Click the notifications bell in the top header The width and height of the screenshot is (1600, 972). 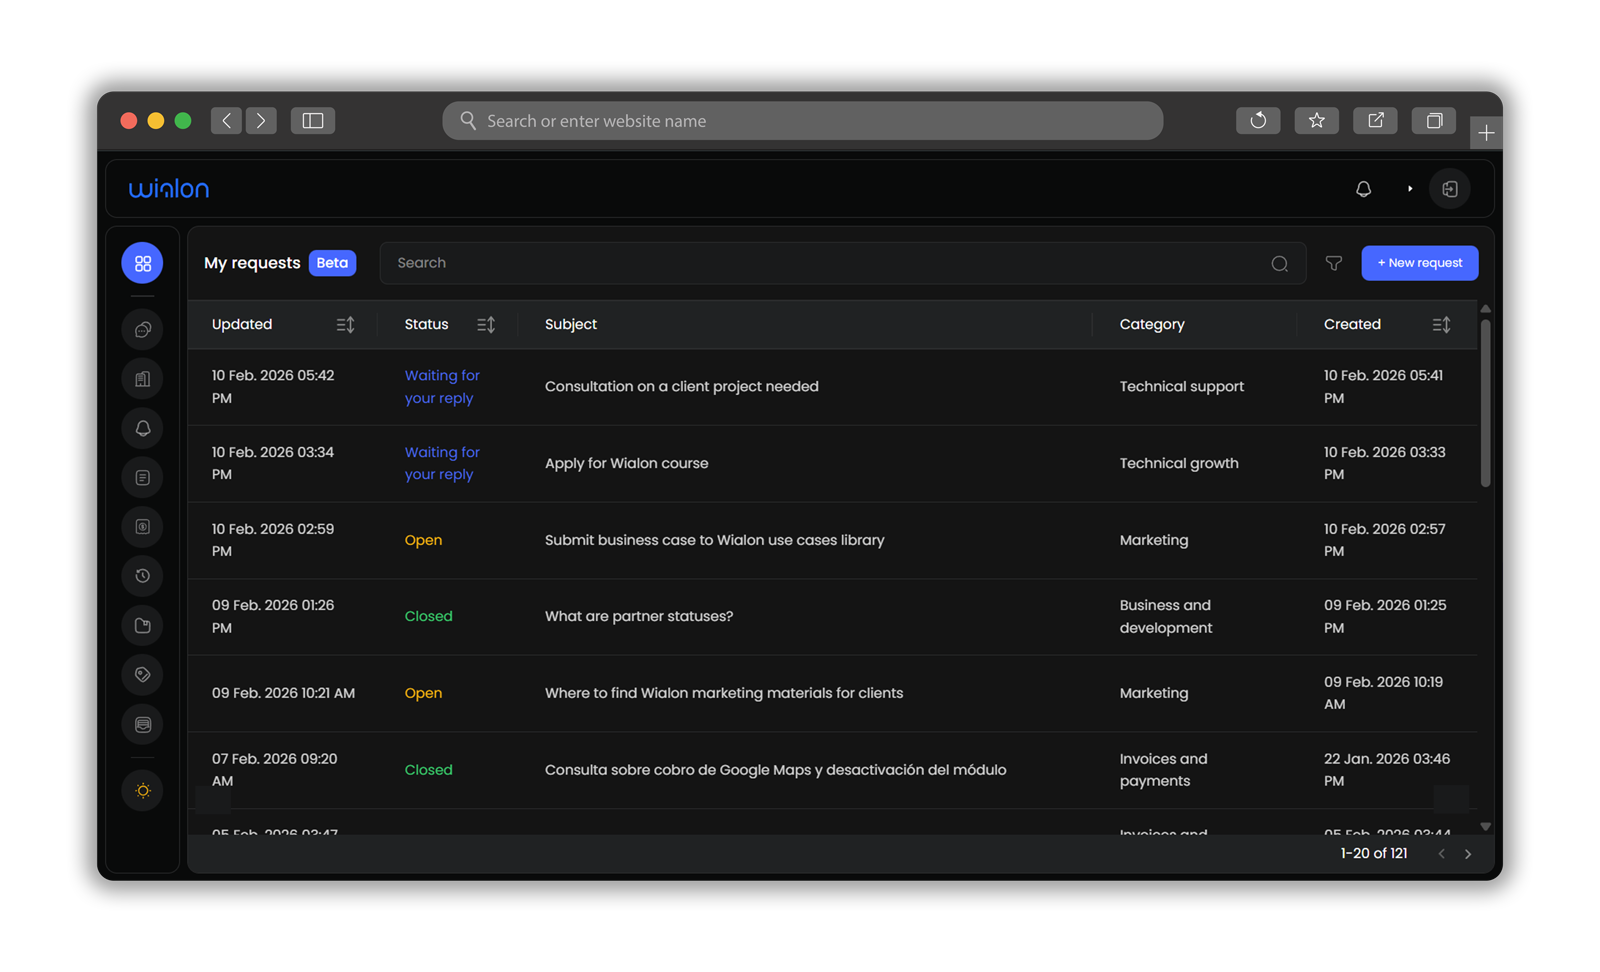1363,189
